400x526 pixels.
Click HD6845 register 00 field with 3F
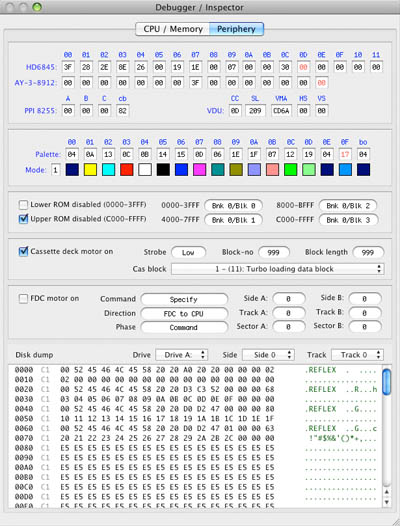pyautogui.click(x=68, y=67)
